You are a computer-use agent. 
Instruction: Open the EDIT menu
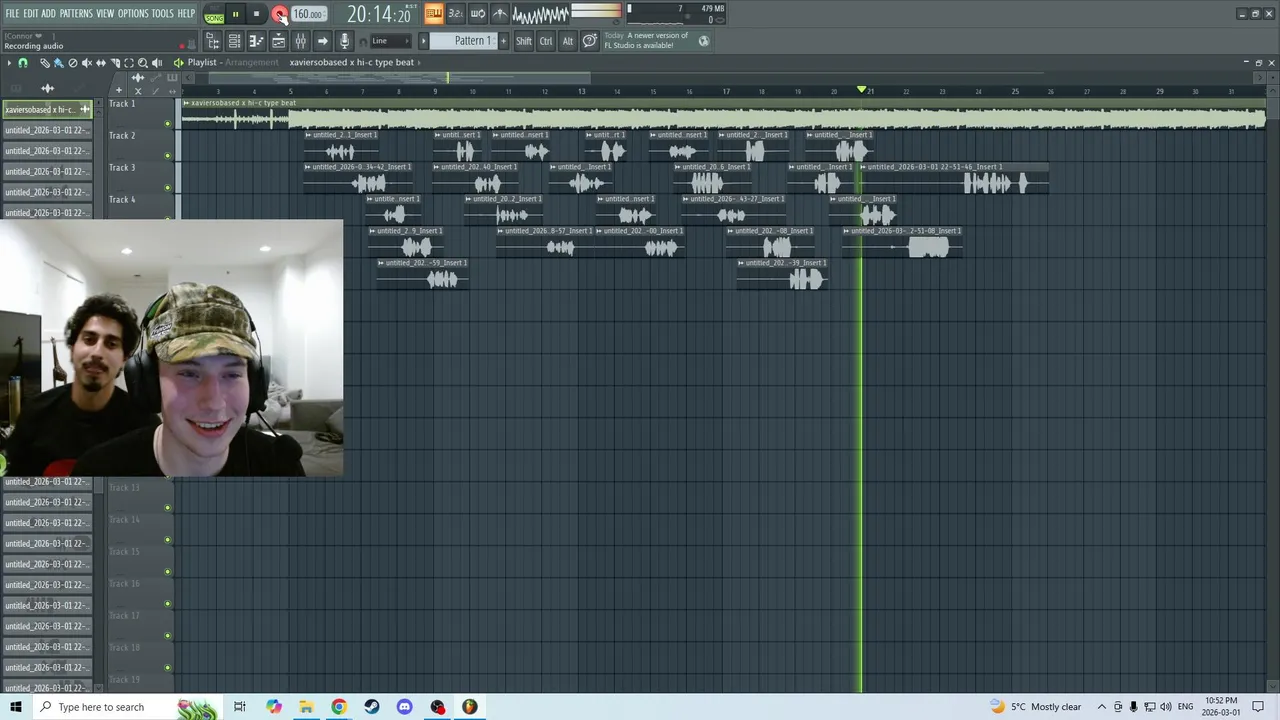[x=30, y=13]
